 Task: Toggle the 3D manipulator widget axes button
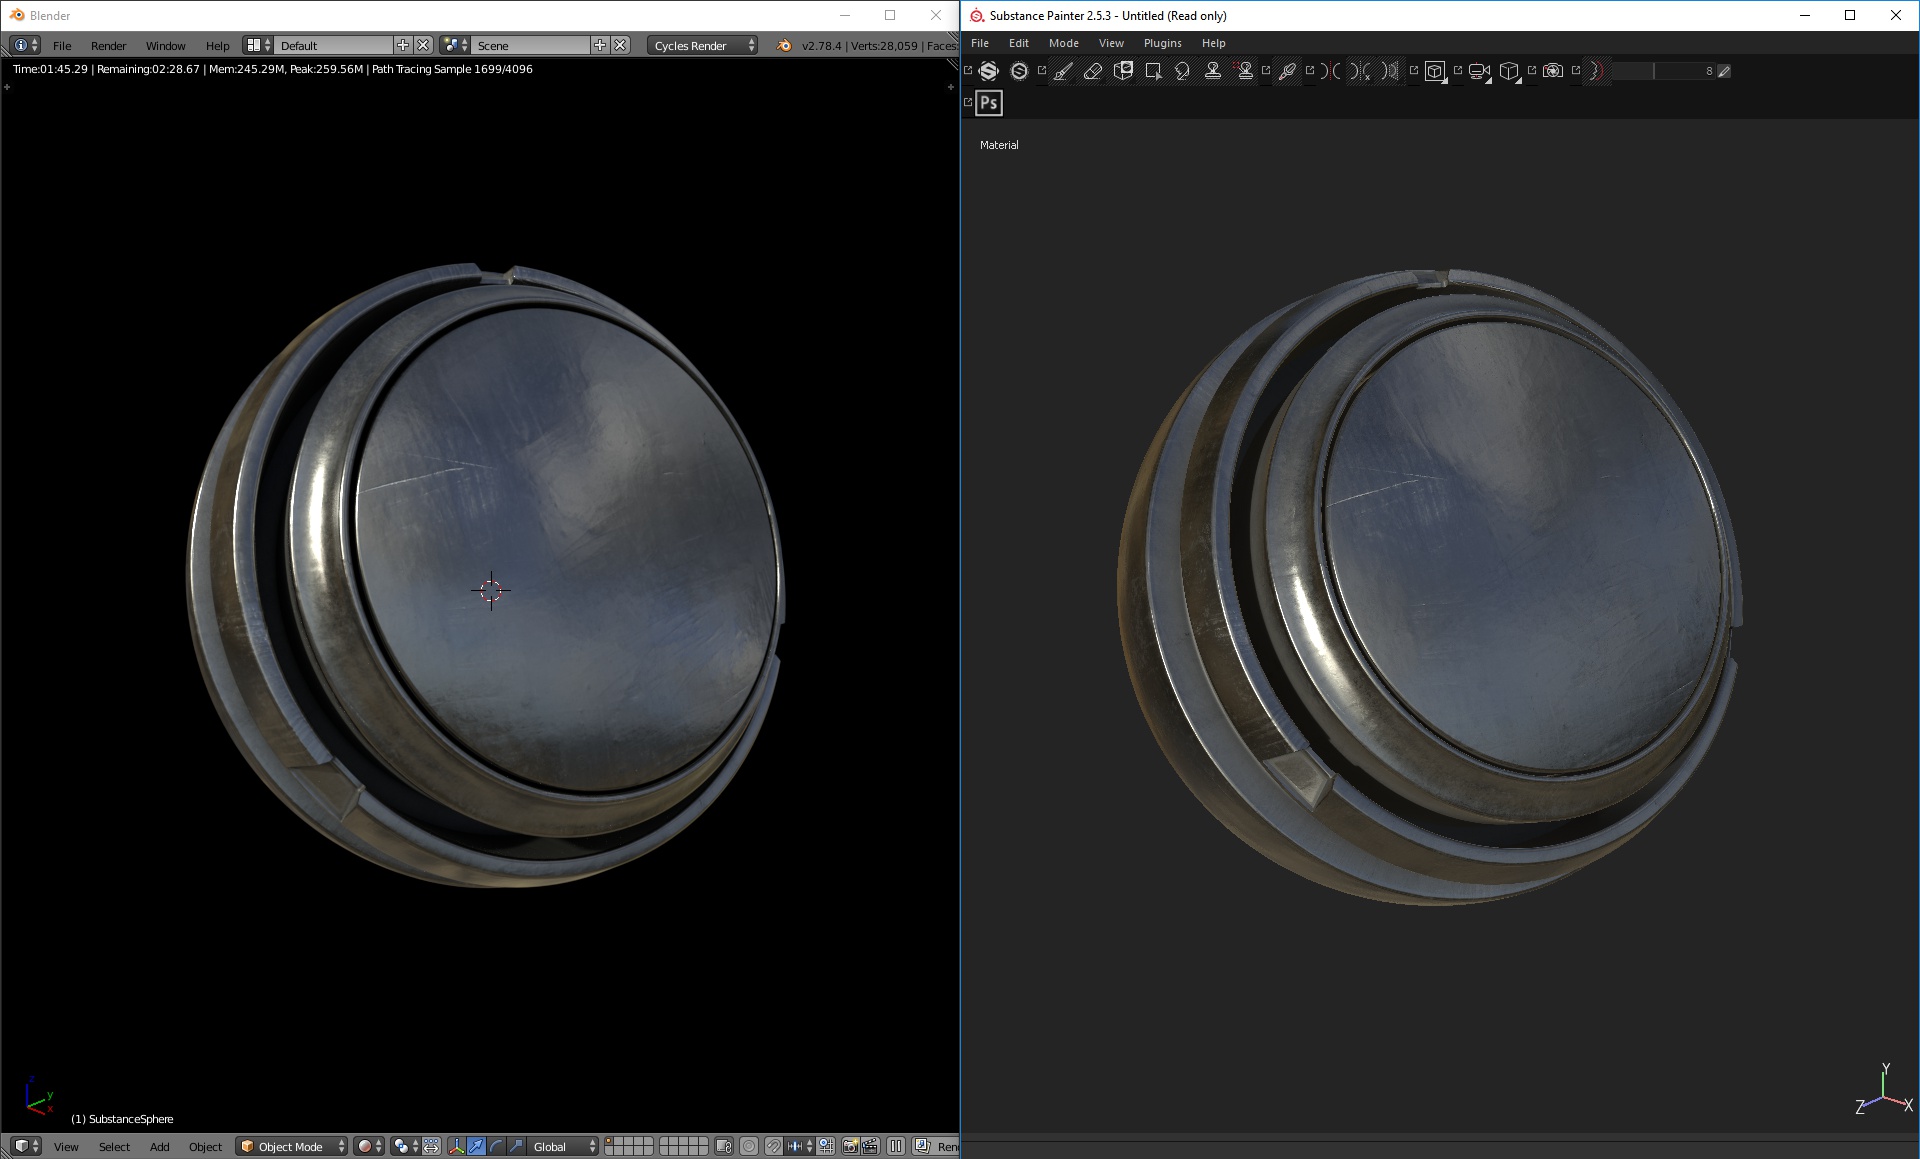(457, 1146)
